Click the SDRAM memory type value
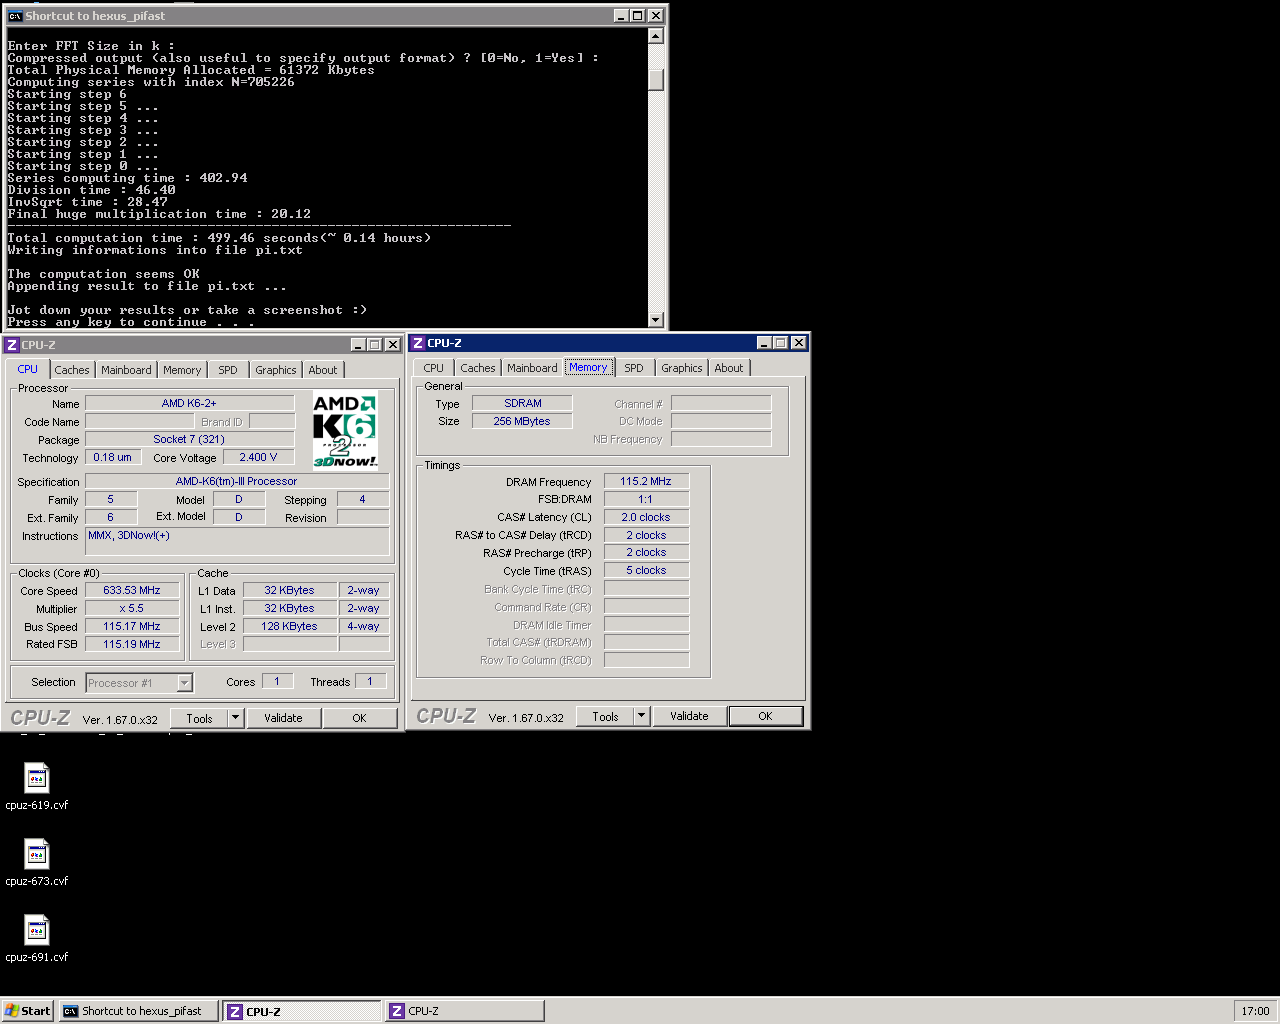The width and height of the screenshot is (1280, 1024). pyautogui.click(x=523, y=403)
